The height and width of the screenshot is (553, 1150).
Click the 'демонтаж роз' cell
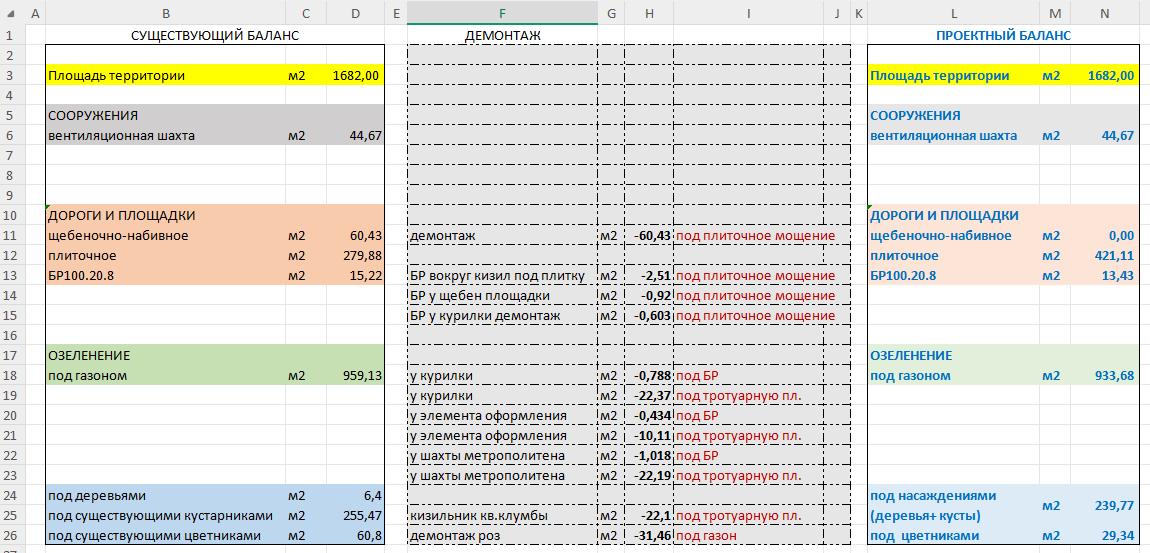tap(502, 535)
